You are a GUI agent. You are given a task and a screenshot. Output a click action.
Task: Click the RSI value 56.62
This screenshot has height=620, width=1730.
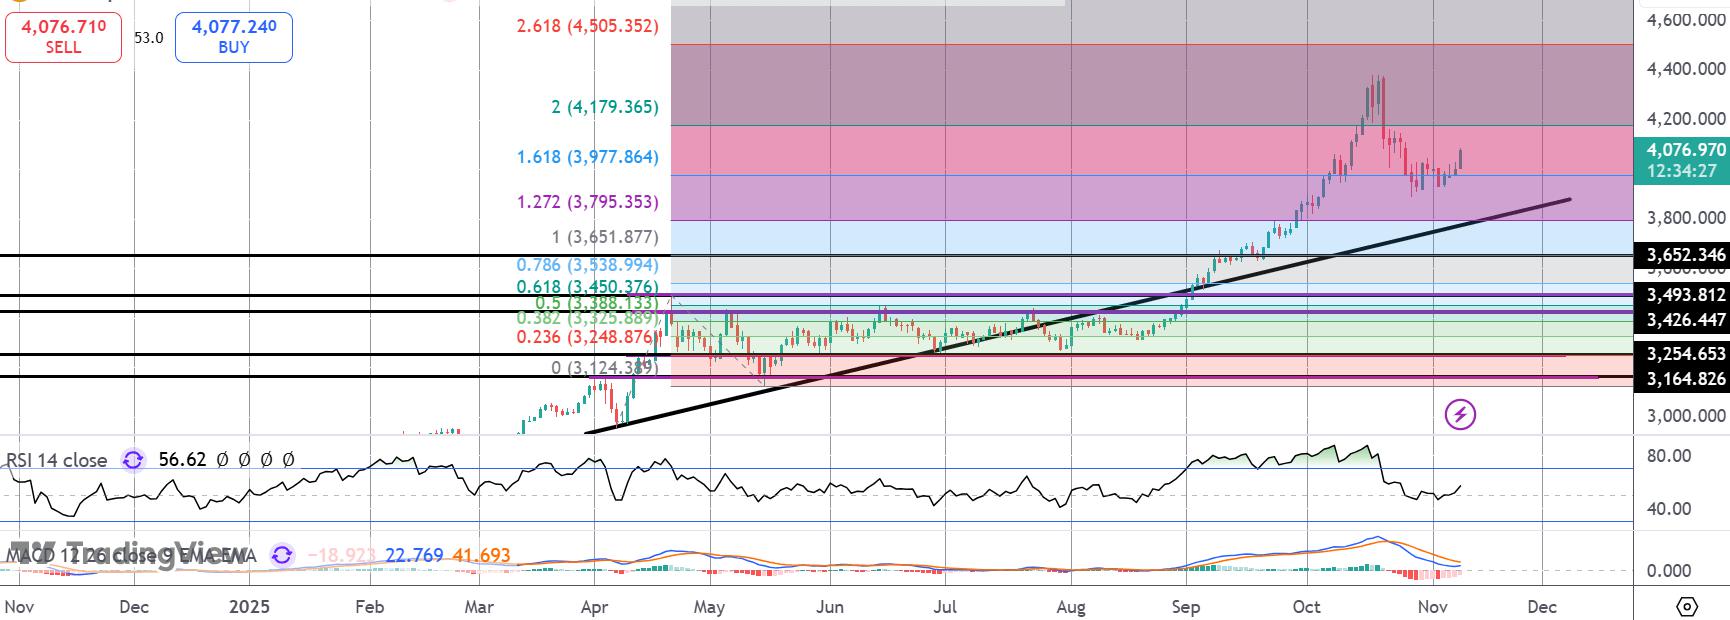(182, 460)
